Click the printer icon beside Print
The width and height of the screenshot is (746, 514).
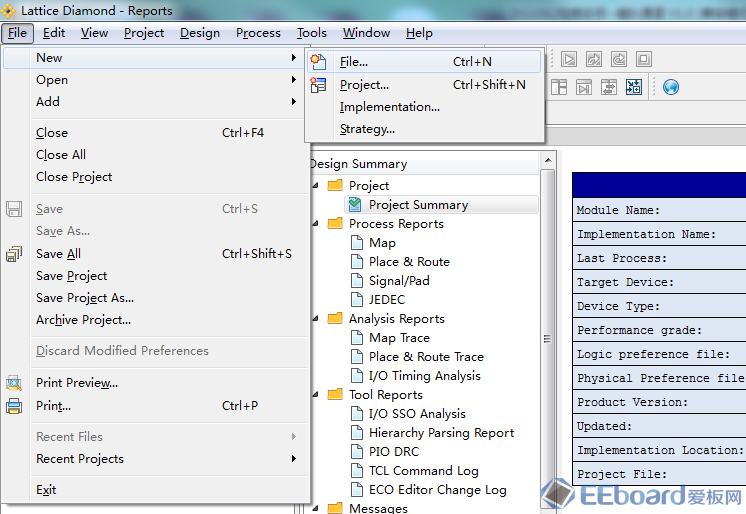click(x=14, y=406)
